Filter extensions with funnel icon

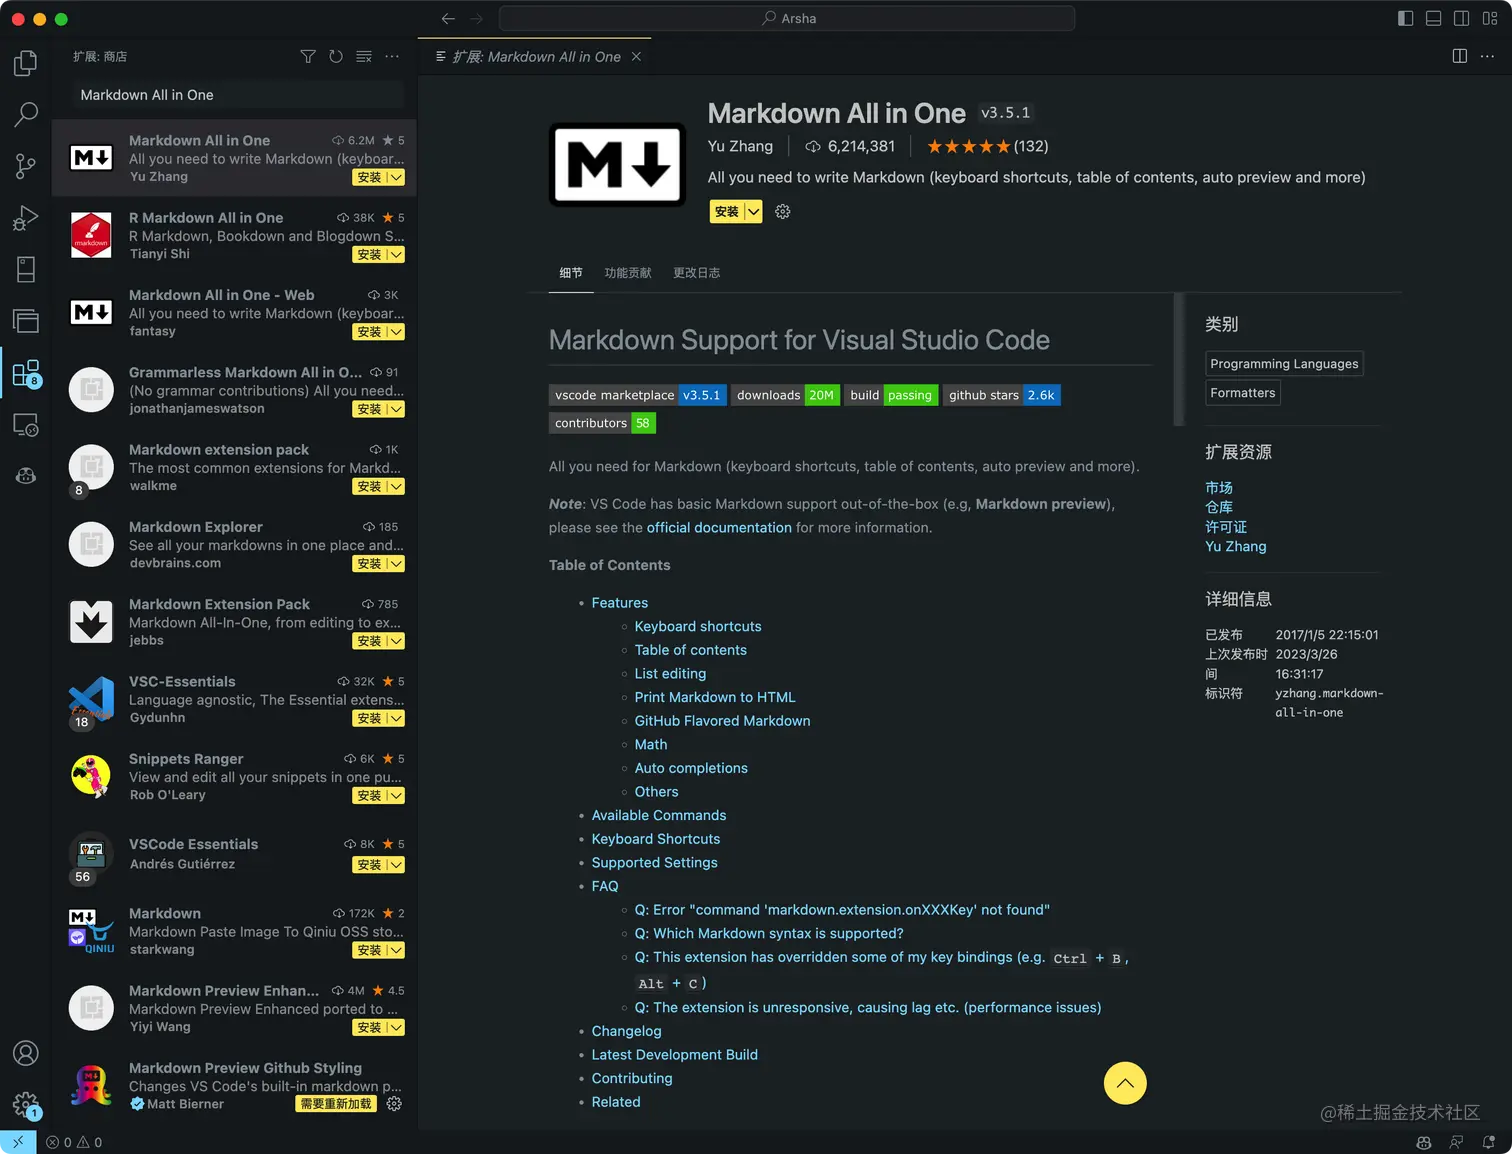click(308, 57)
